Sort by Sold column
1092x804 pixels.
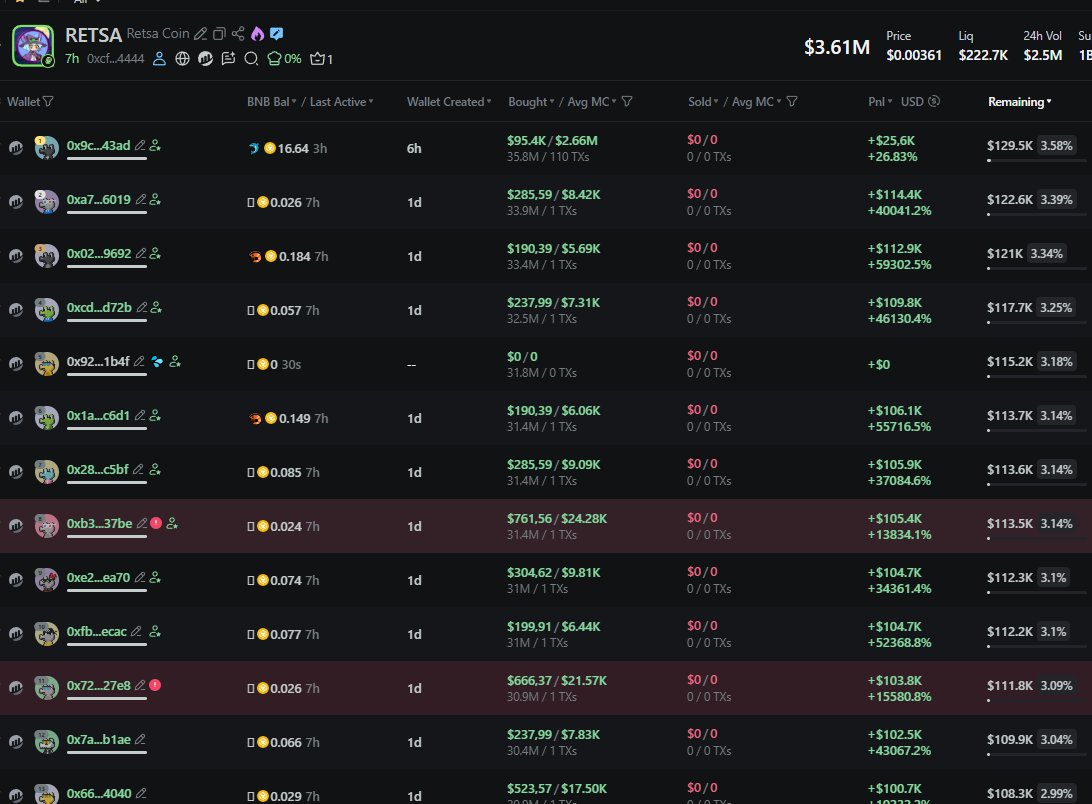(x=703, y=102)
